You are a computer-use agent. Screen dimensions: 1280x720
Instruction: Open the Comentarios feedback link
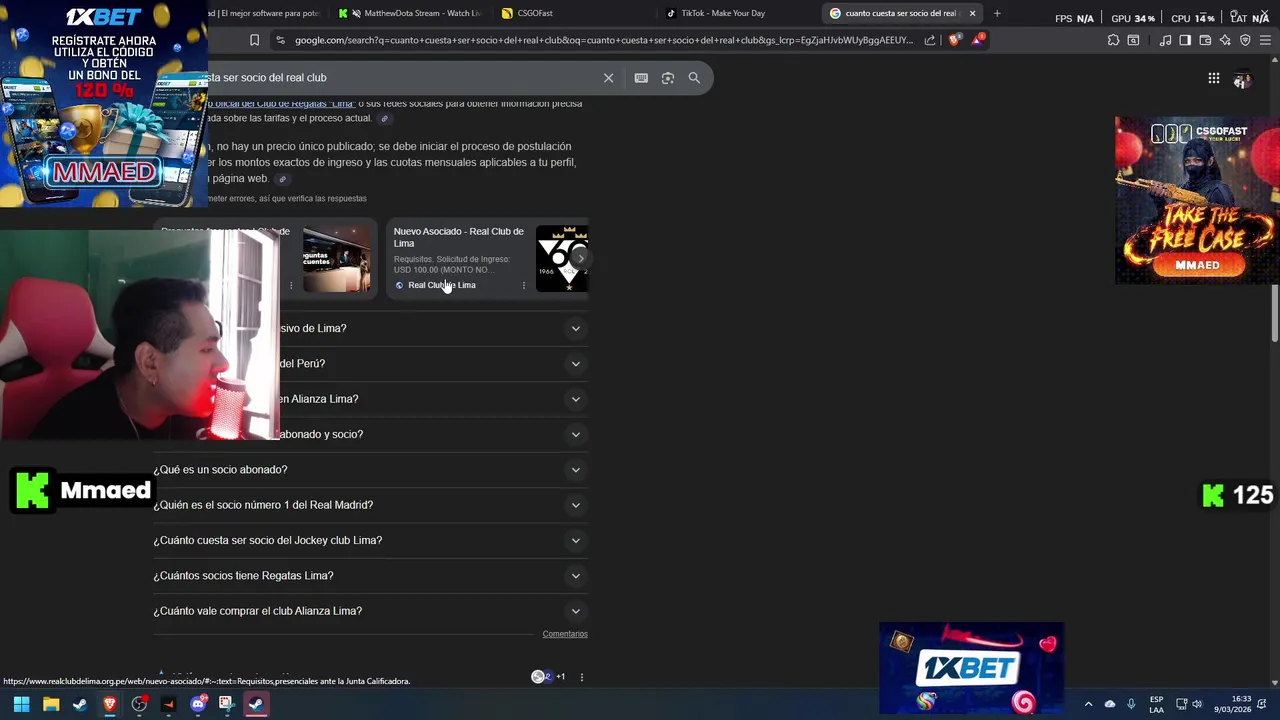tap(565, 634)
